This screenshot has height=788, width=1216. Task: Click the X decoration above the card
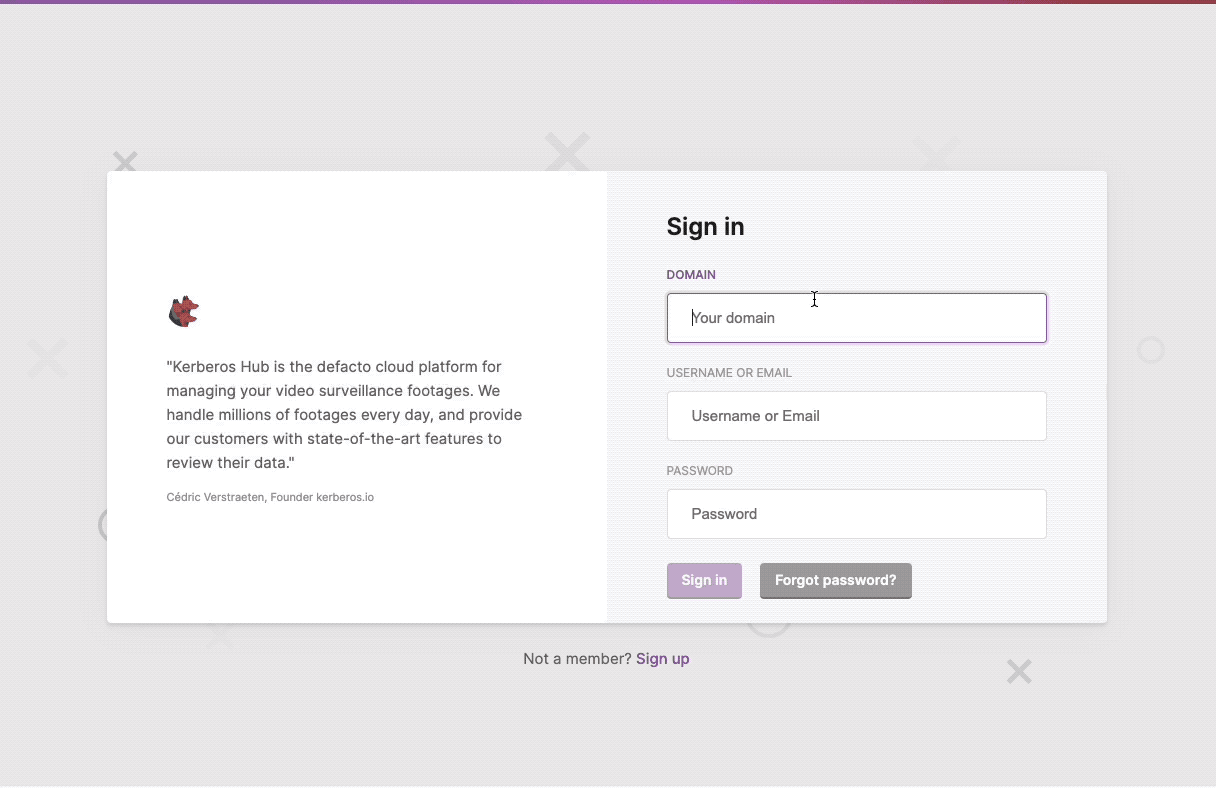point(567,152)
